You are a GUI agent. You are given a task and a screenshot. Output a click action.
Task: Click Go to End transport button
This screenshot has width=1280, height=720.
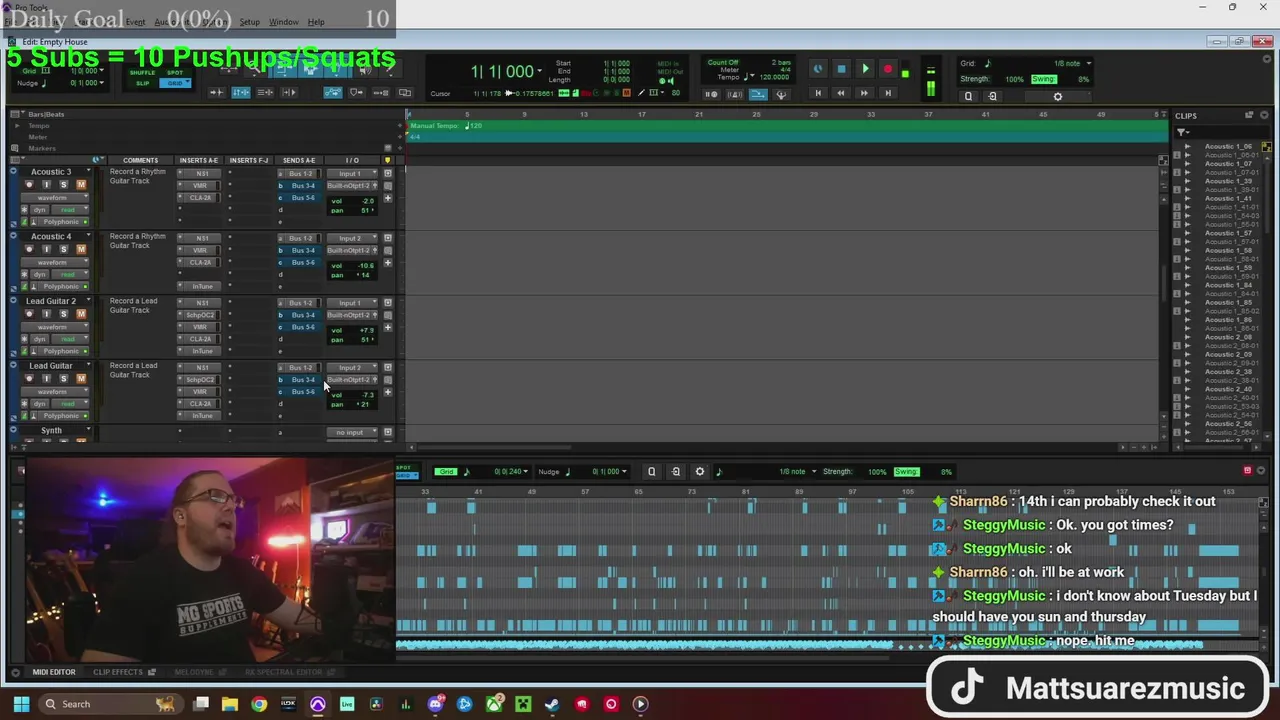887,93
